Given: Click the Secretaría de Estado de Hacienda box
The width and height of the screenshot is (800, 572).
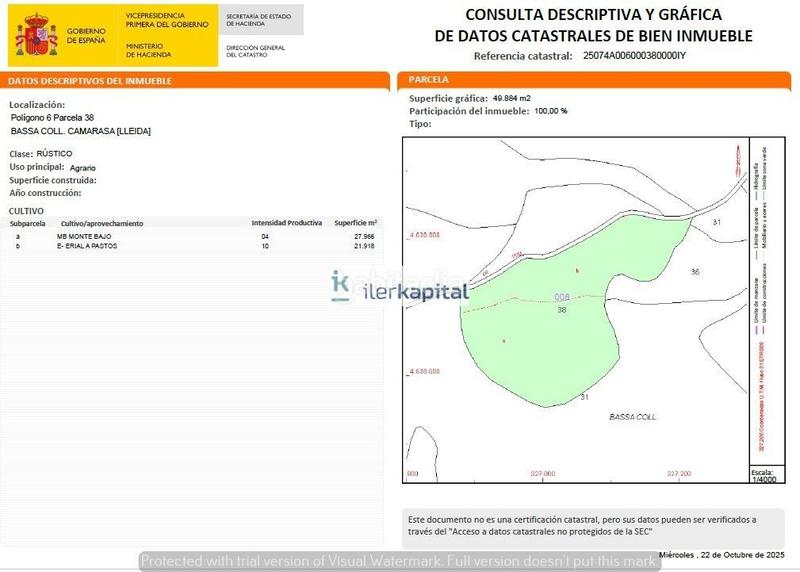Looking at the screenshot, I should coord(258,21).
